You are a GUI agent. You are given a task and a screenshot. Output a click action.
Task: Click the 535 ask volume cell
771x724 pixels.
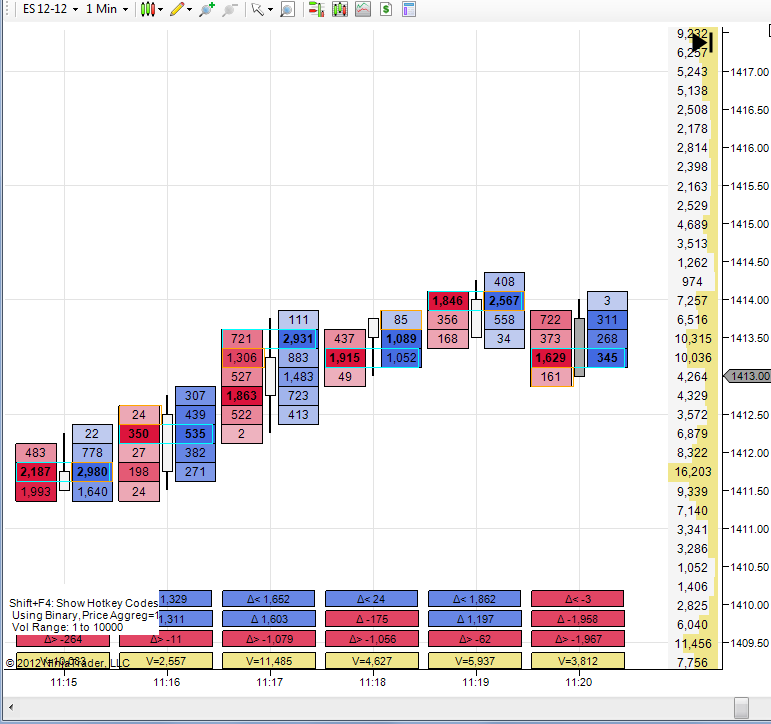point(195,434)
